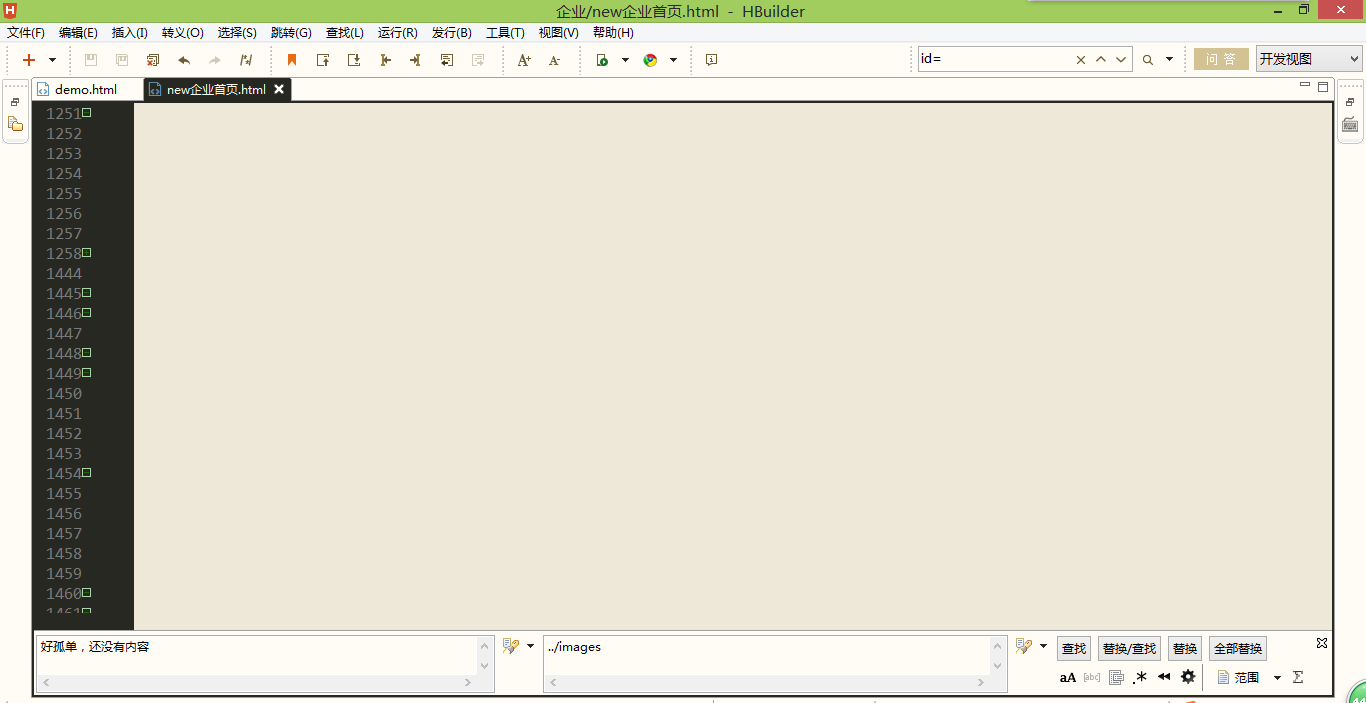This screenshot has width=1366, height=703.
Task: Click the red plus New file icon
Action: 29,60
